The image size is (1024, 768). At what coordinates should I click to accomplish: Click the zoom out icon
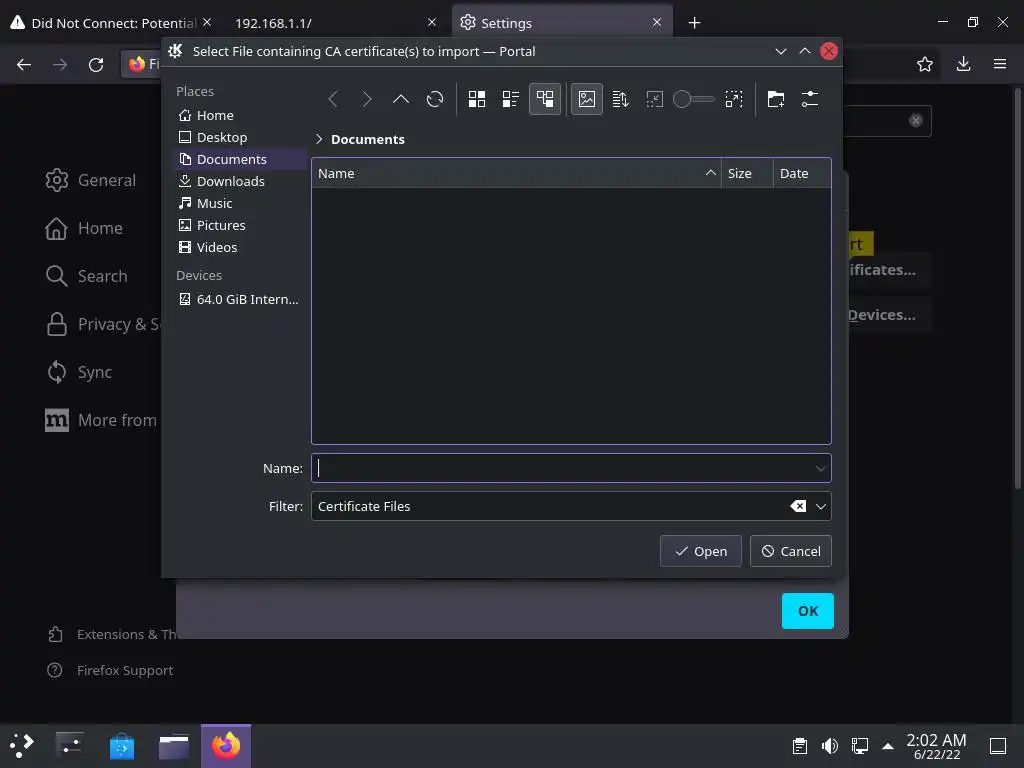click(654, 99)
